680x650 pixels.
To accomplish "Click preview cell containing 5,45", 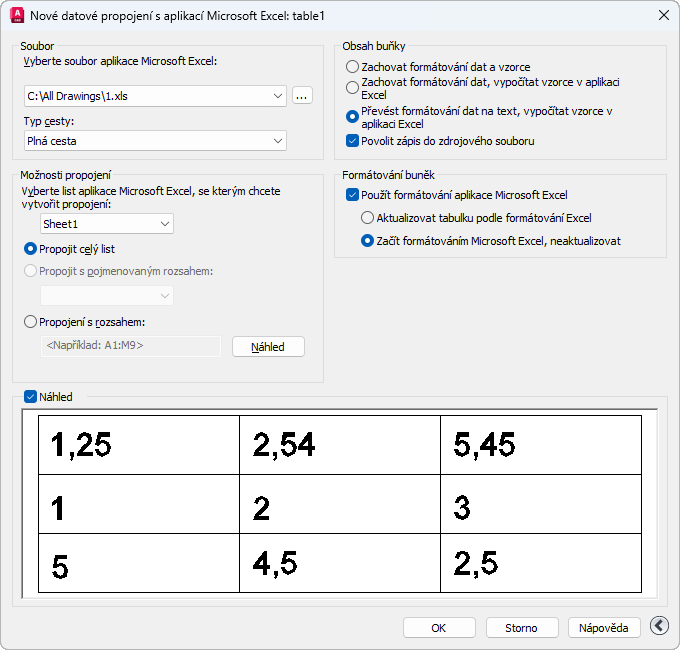I will coord(541,445).
